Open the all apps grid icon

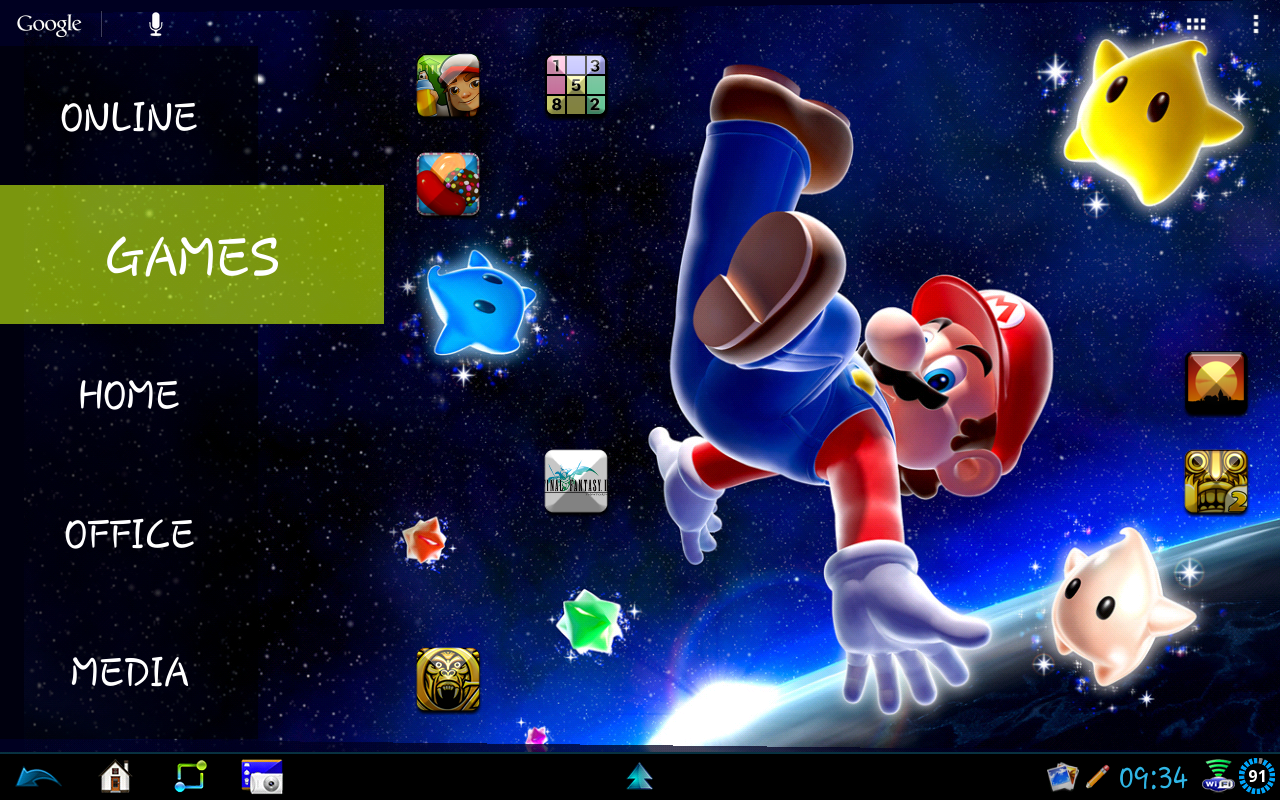[x=1196, y=24]
